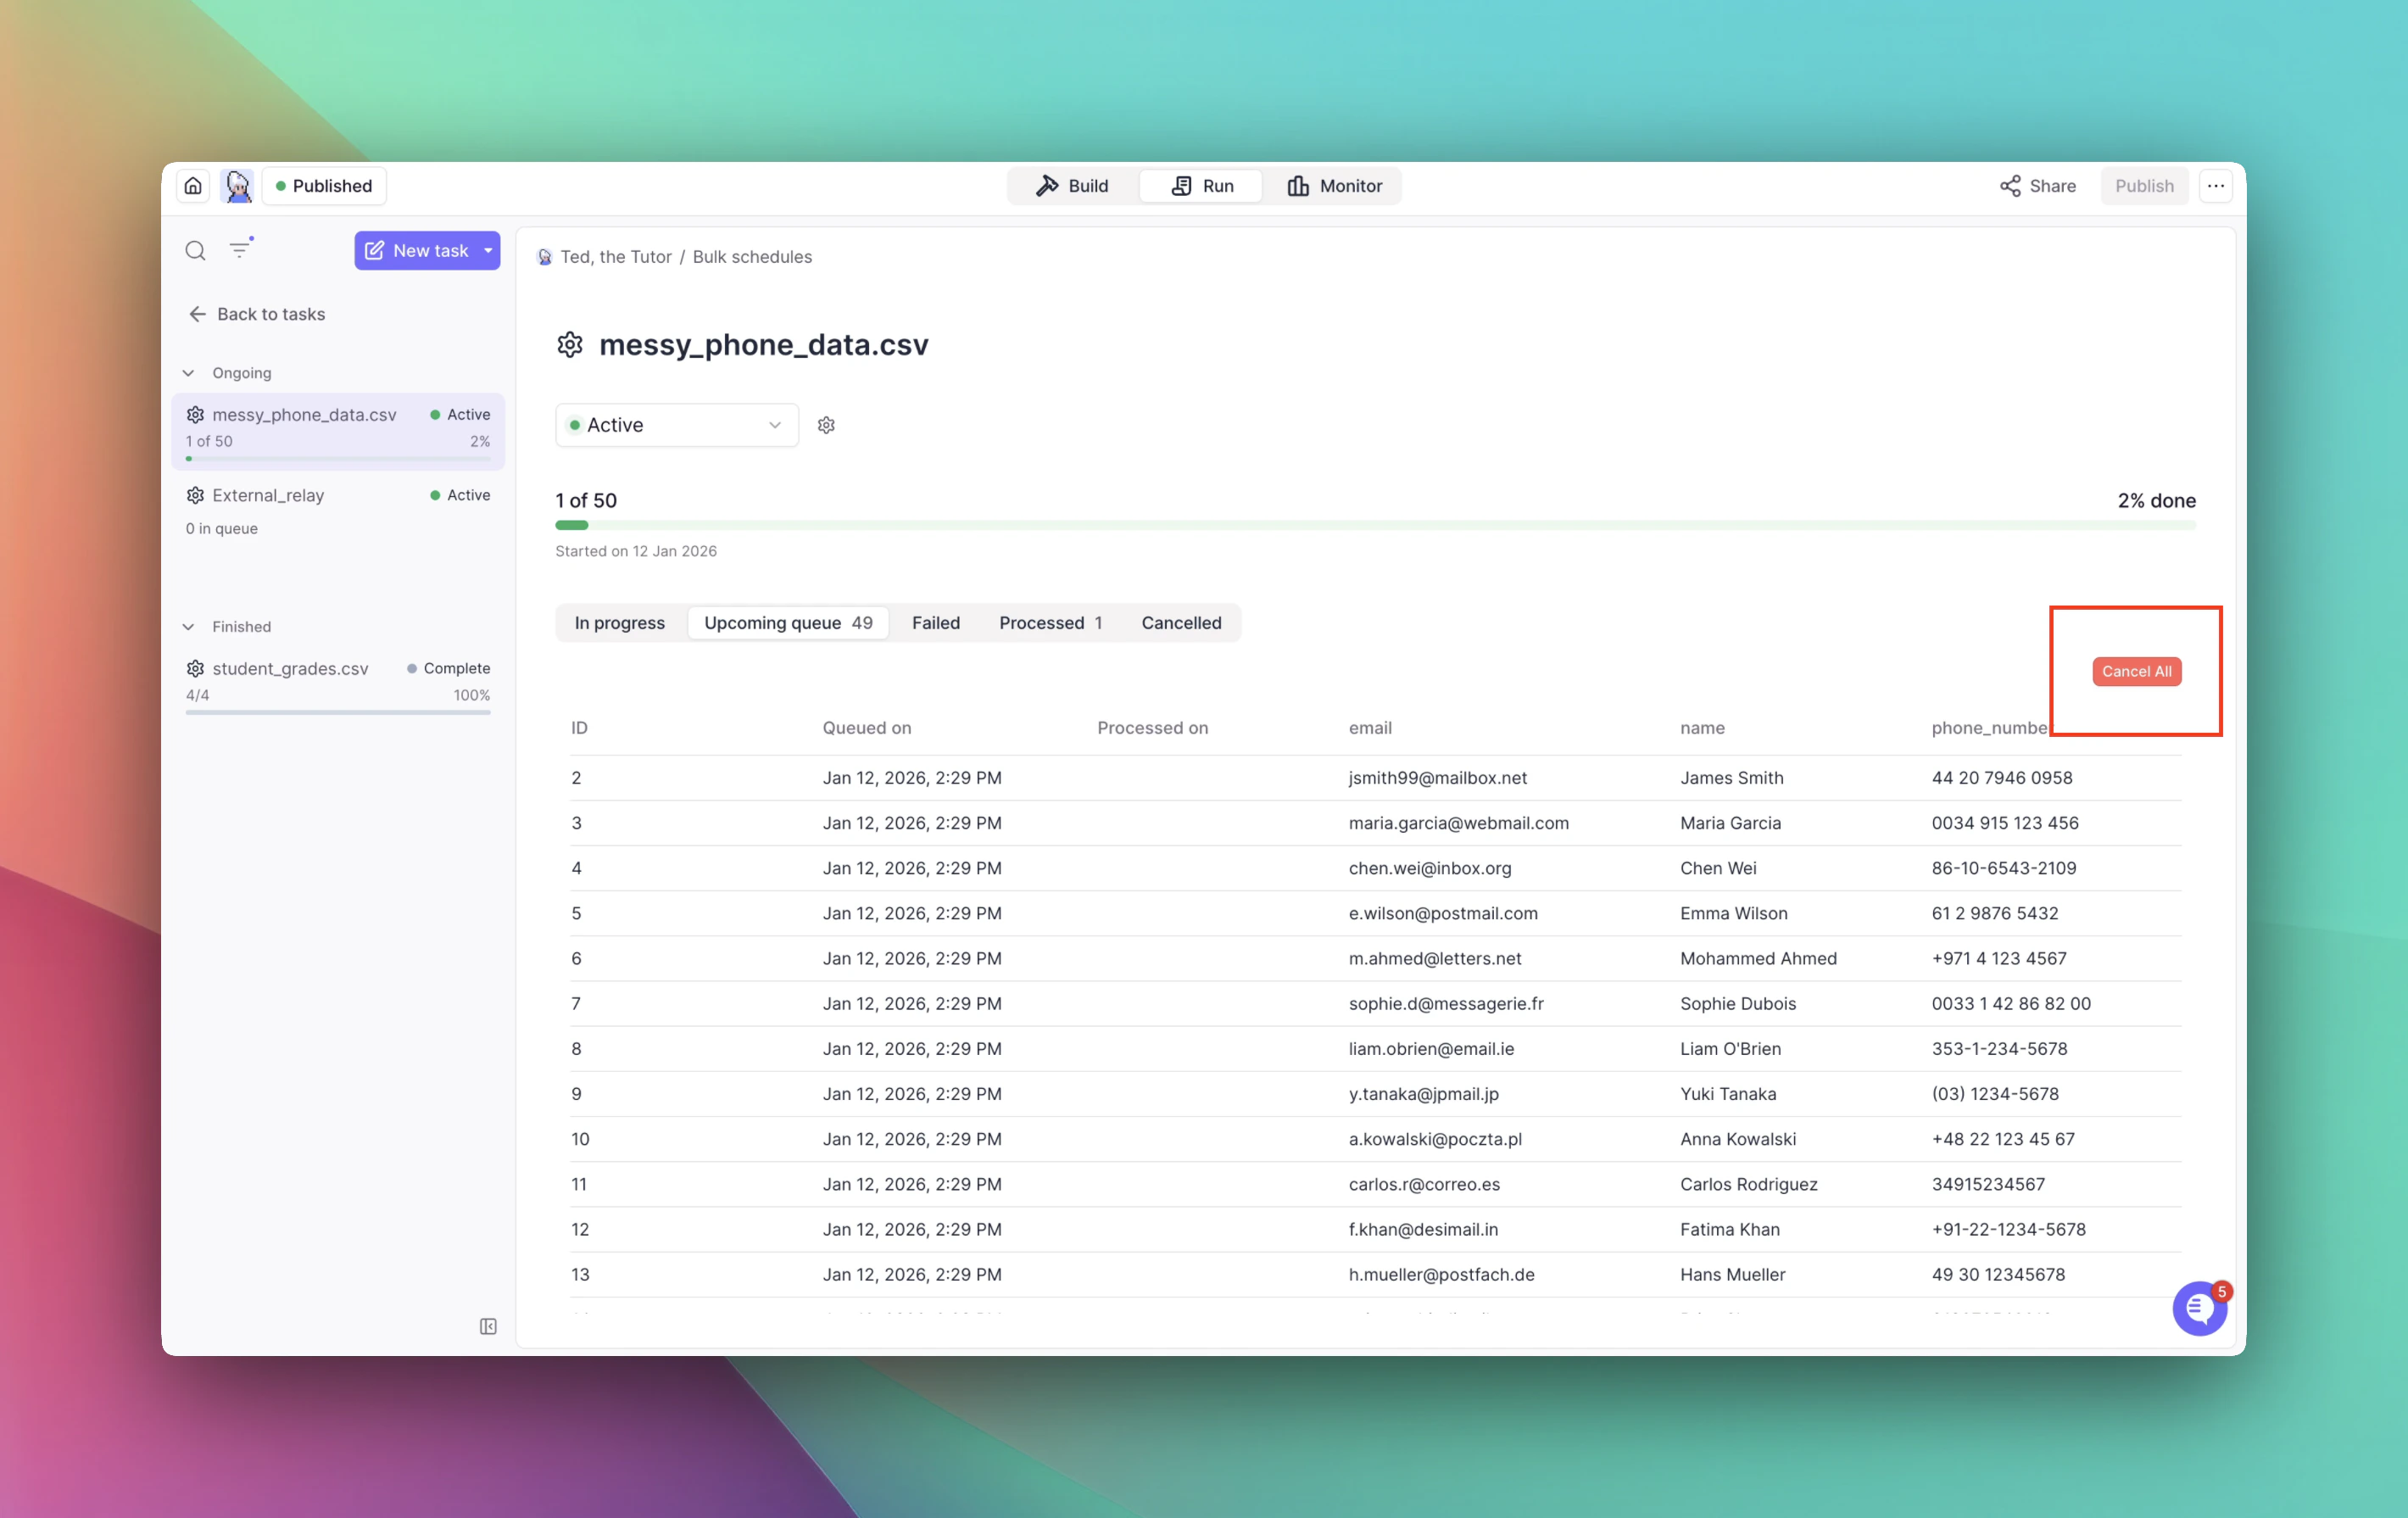Collapse the Finished section
The width and height of the screenshot is (2408, 1518).
click(x=189, y=627)
